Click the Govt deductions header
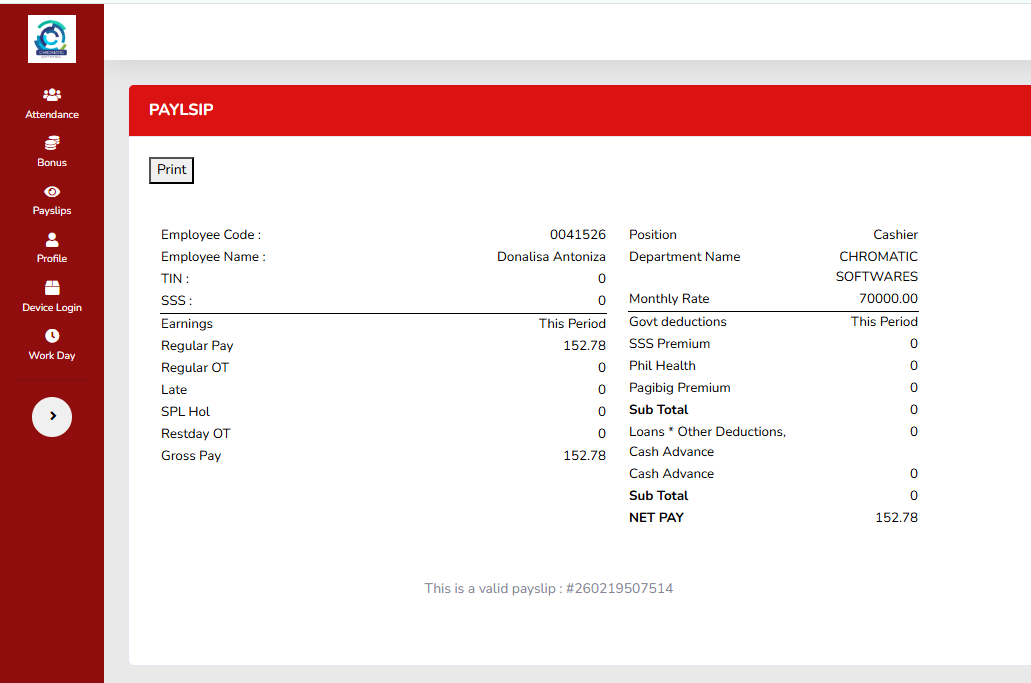 pos(678,321)
